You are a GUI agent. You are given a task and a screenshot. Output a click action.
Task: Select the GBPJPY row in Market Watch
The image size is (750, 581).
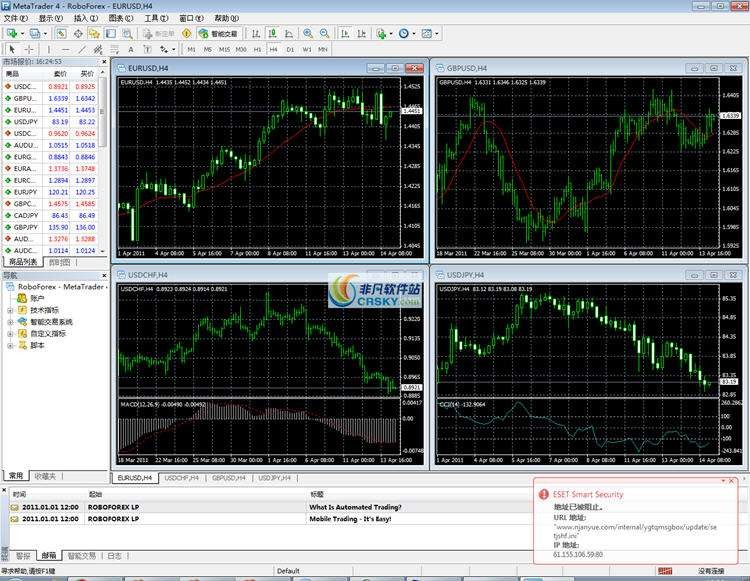(50, 227)
